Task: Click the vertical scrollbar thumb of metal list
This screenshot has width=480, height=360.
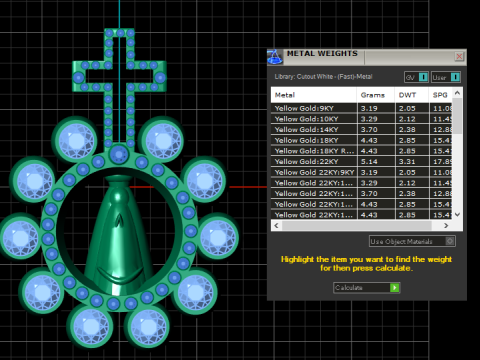Action: (x=457, y=116)
